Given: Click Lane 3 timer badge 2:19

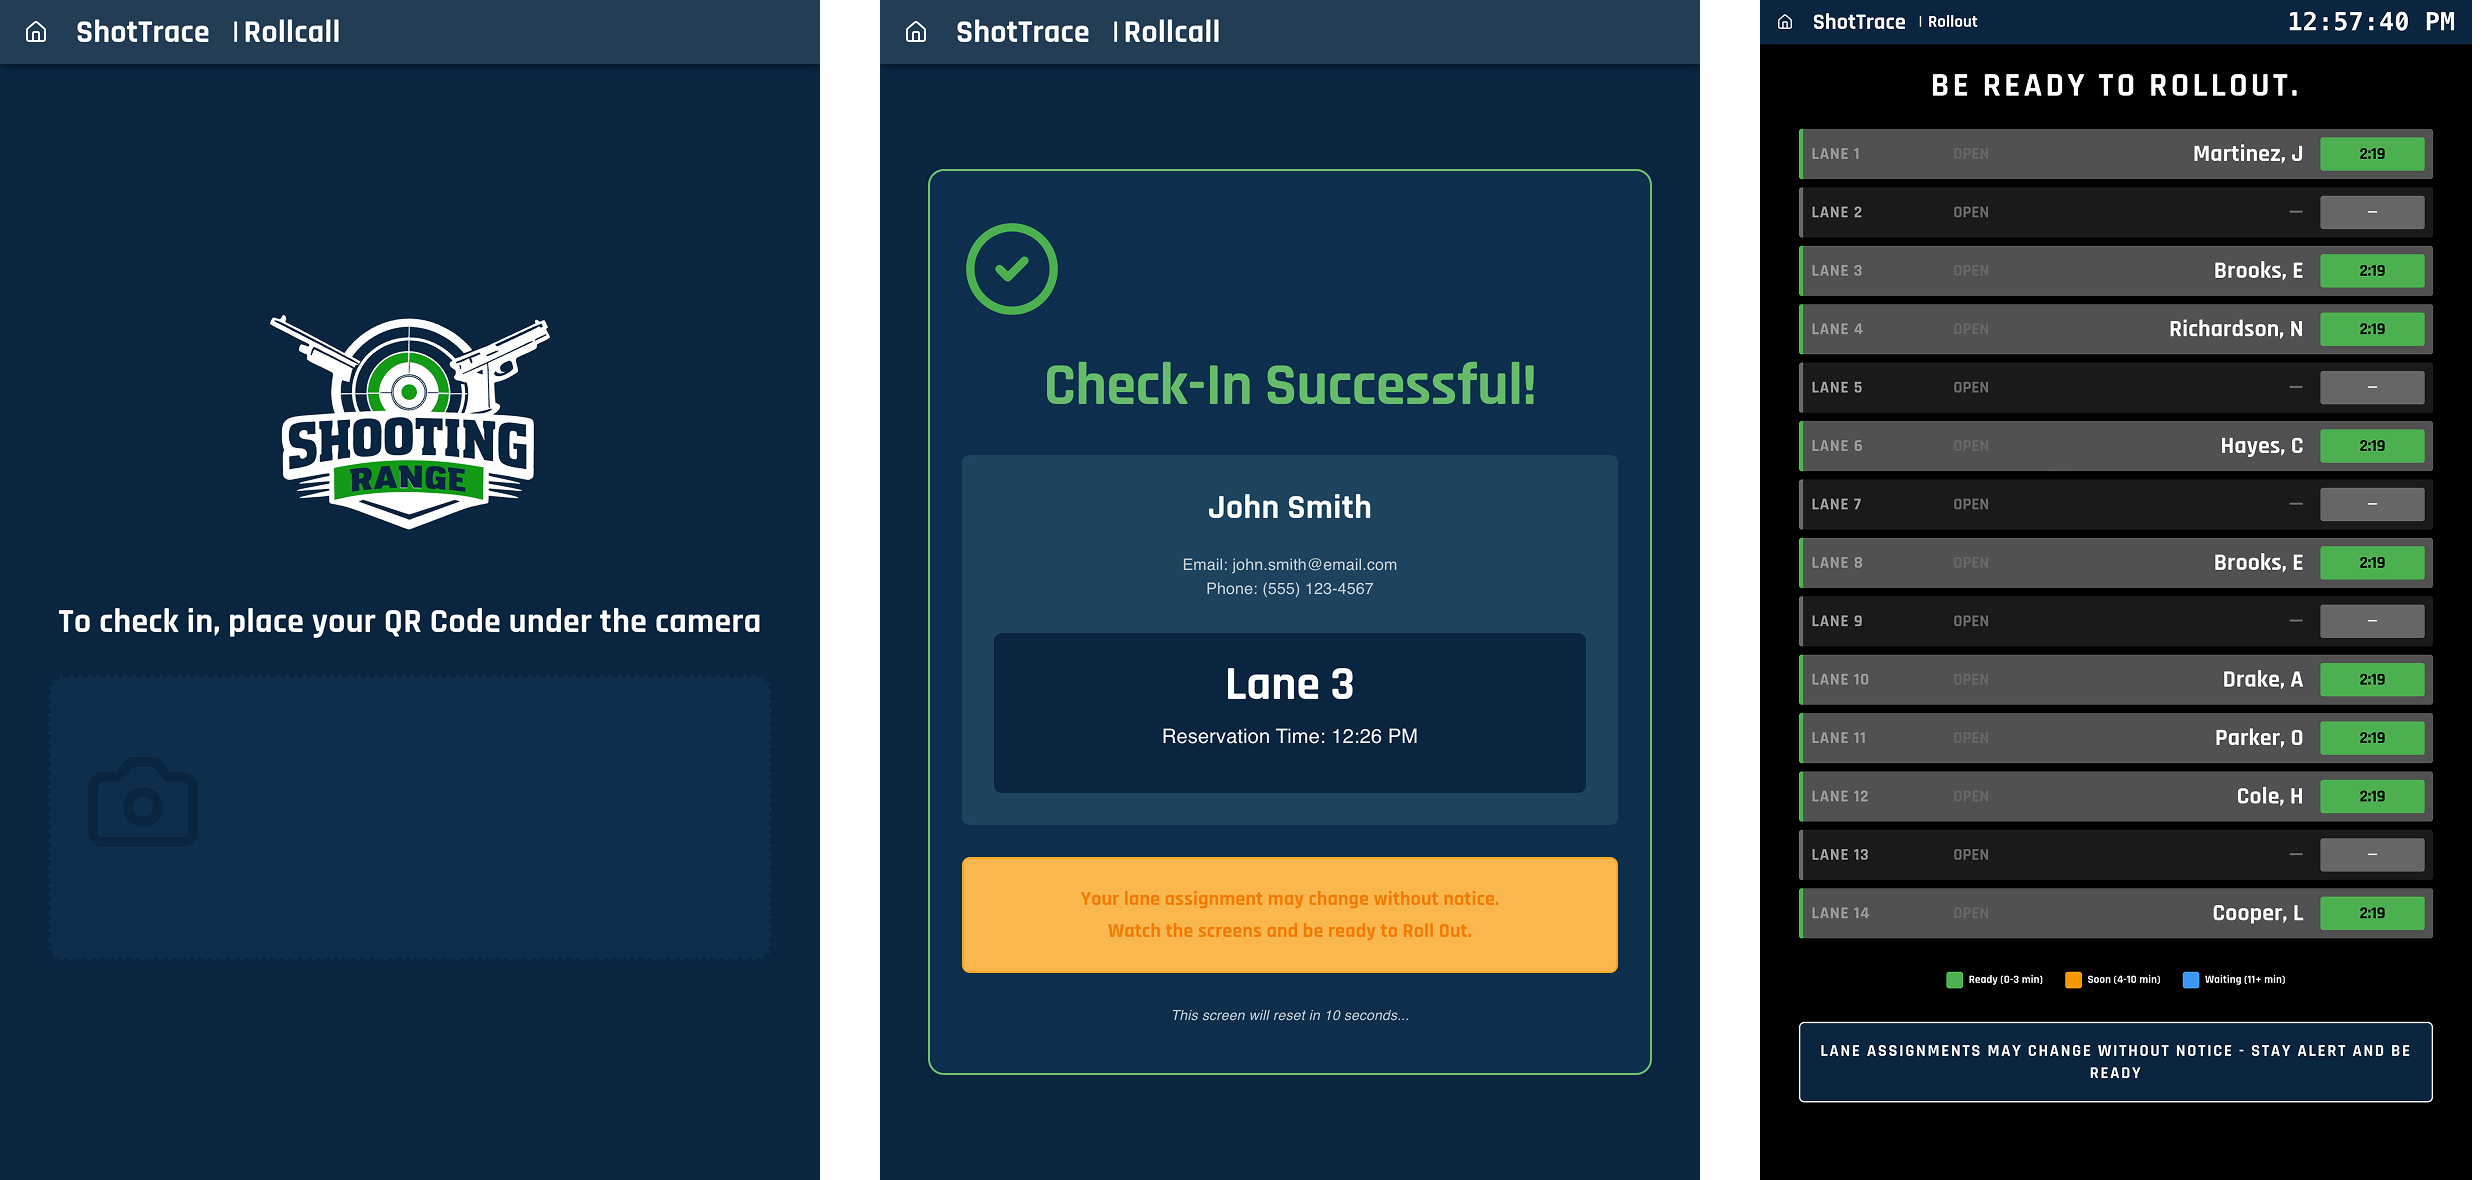Looking at the screenshot, I should coord(2372,271).
